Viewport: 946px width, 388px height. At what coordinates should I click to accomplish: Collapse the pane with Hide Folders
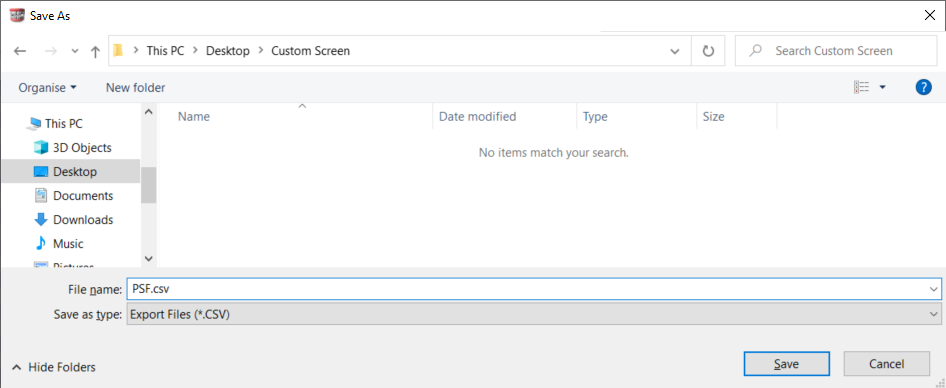(54, 367)
